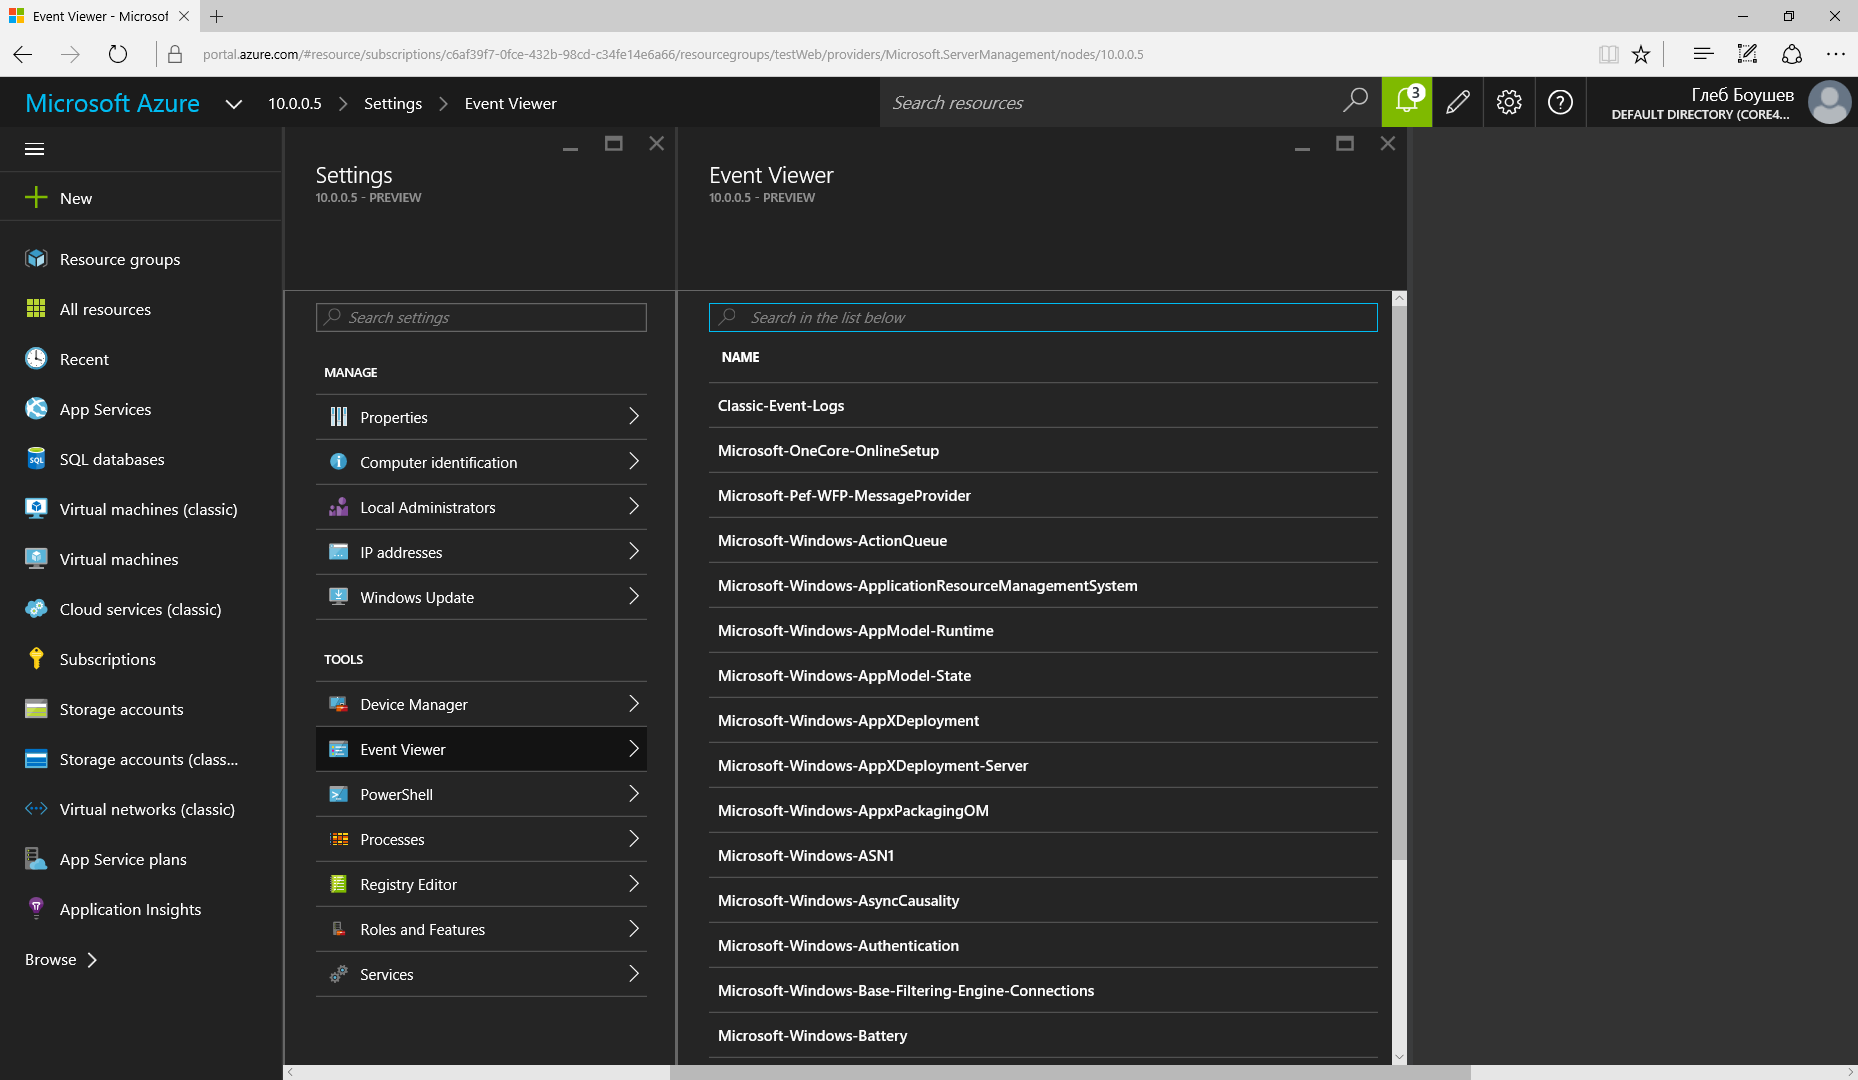
Task: Open Storage accounts (classic) in sidebar
Action: pyautogui.click(x=141, y=759)
